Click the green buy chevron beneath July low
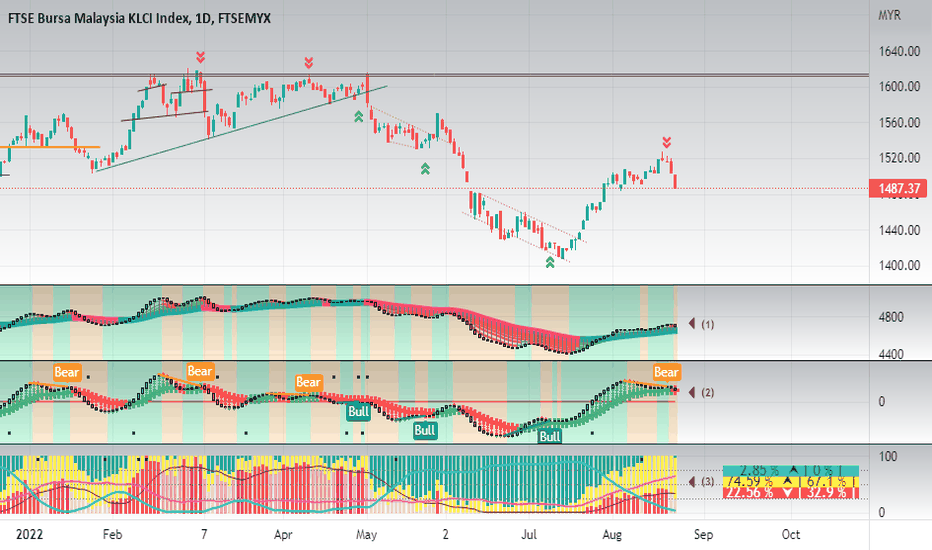The height and width of the screenshot is (550, 932). point(550,262)
